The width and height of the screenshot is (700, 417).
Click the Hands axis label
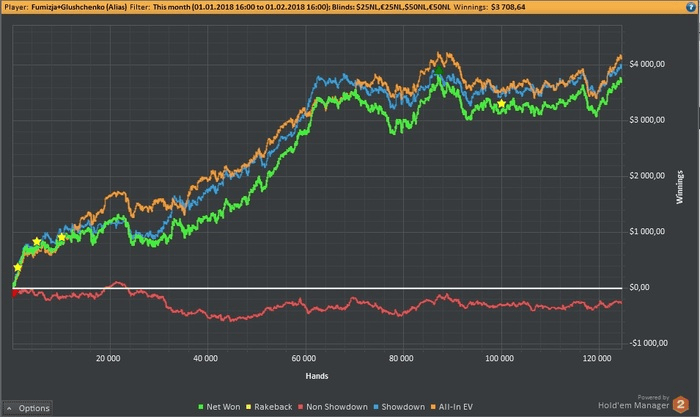317,376
